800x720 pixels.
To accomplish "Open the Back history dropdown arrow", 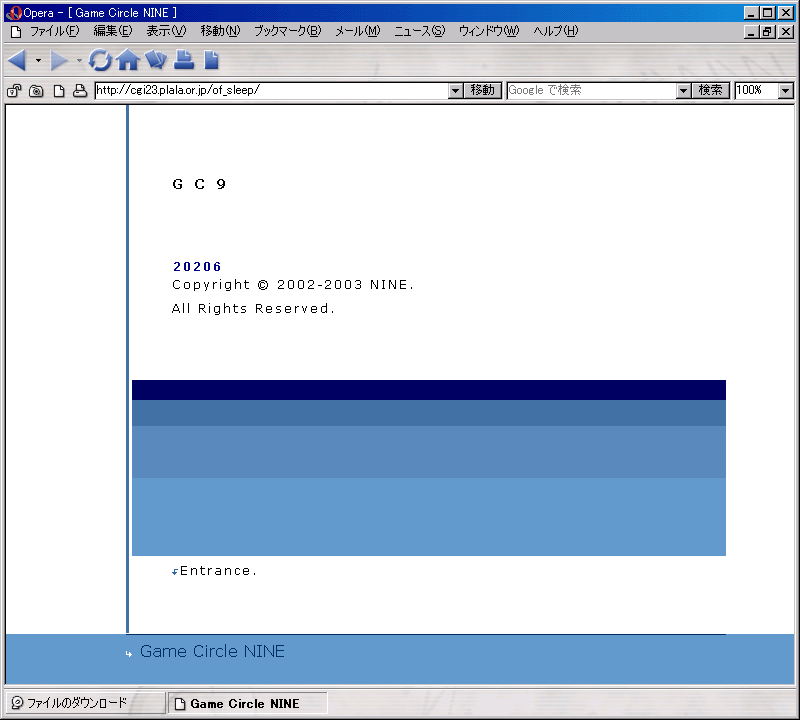I will tap(38, 61).
